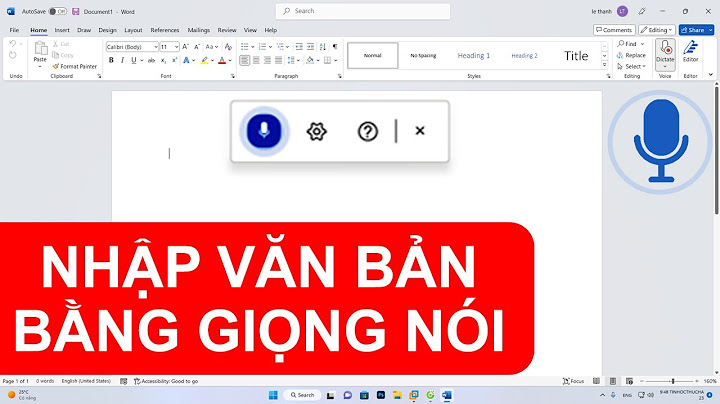Close the dictation floating toolbar

[x=420, y=131]
